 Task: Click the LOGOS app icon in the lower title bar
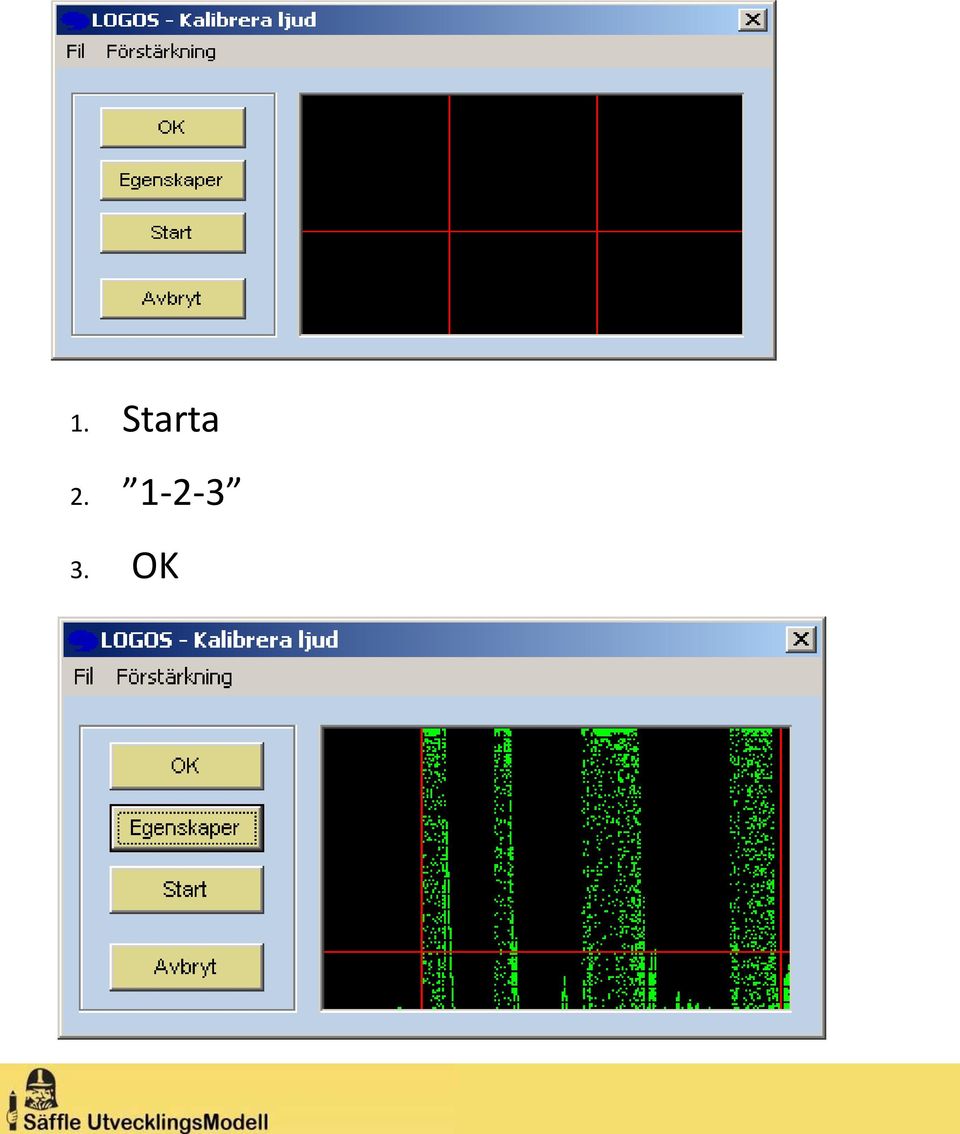(x=81, y=641)
